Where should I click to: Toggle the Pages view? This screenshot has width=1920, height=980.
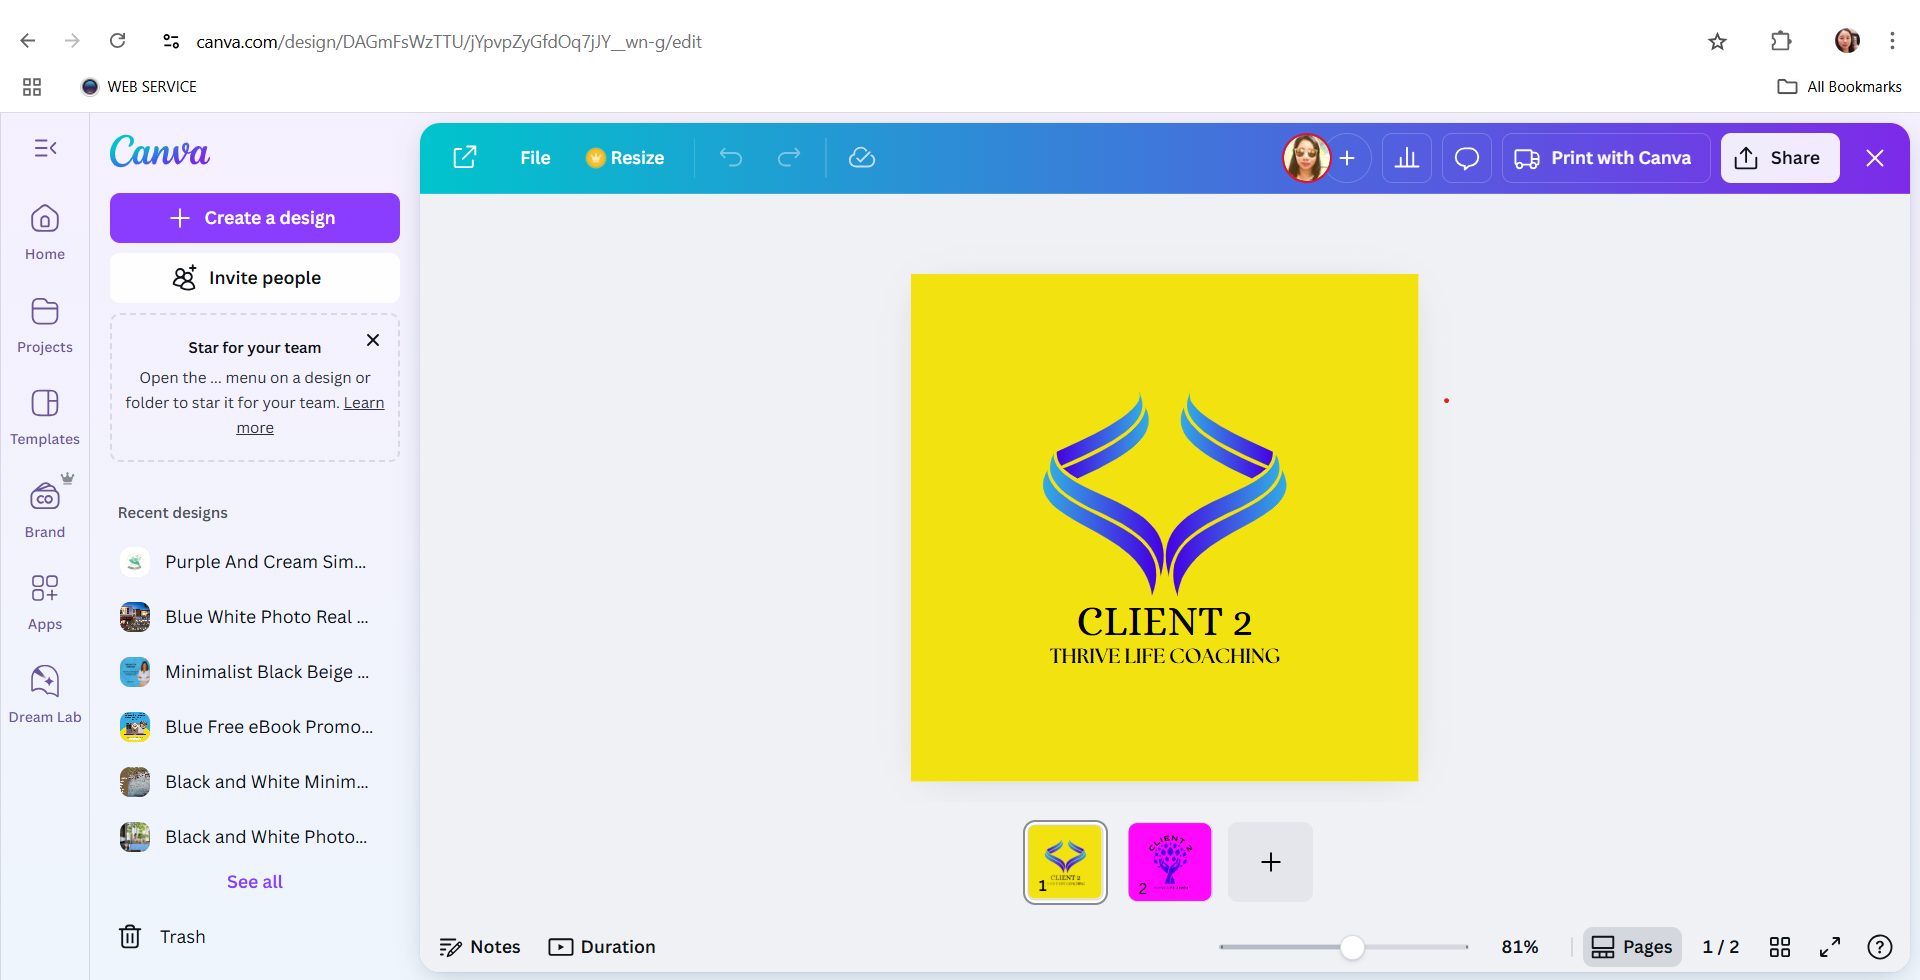1632,947
